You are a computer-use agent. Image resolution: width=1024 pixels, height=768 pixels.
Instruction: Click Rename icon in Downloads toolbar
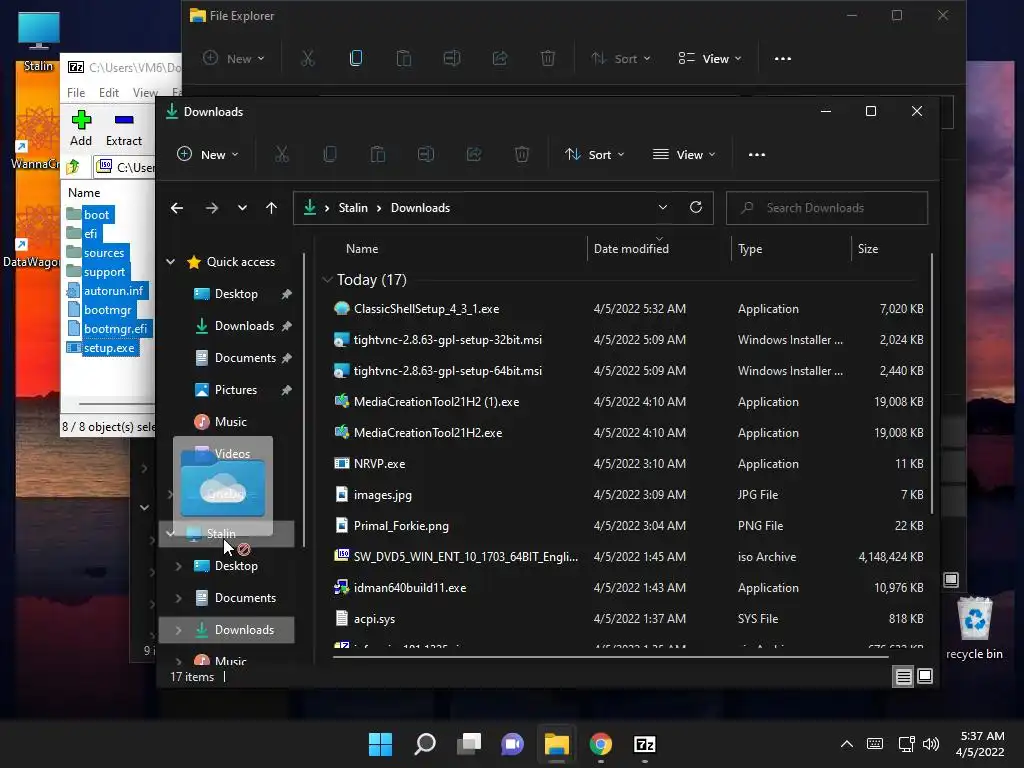426,155
